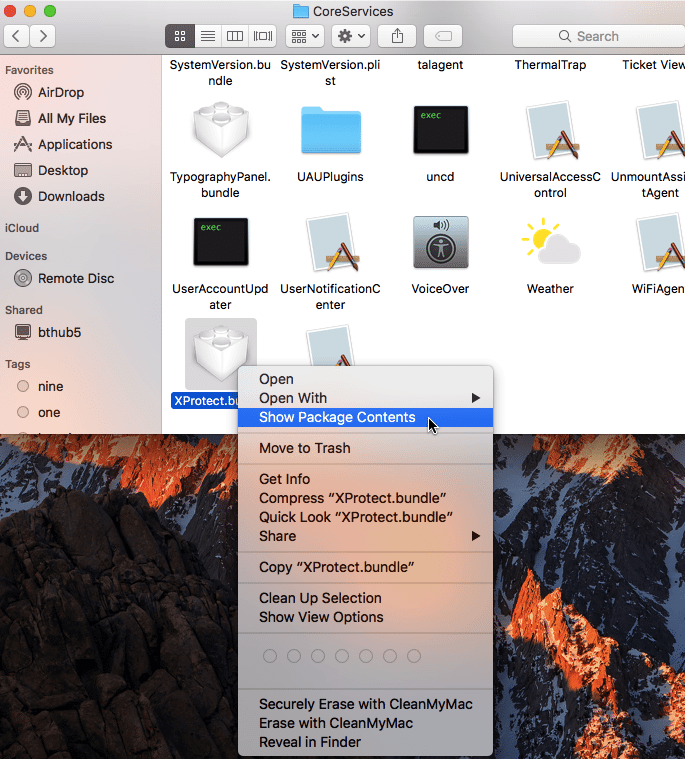The width and height of the screenshot is (685, 759).
Task: Select the UAUPlugins folder
Action: pyautogui.click(x=331, y=130)
